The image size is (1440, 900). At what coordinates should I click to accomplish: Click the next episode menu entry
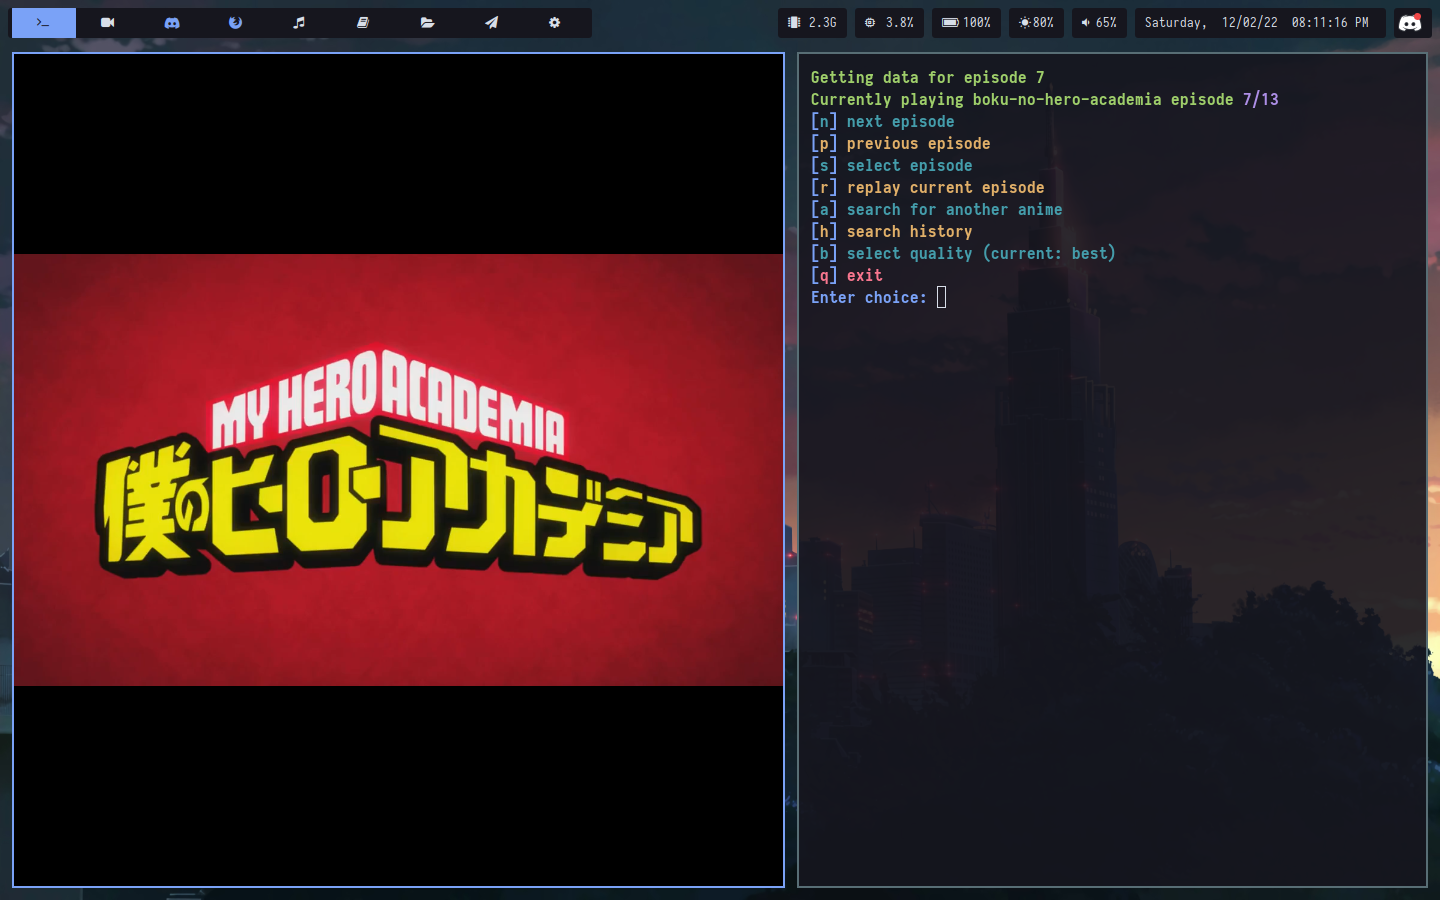(x=882, y=121)
